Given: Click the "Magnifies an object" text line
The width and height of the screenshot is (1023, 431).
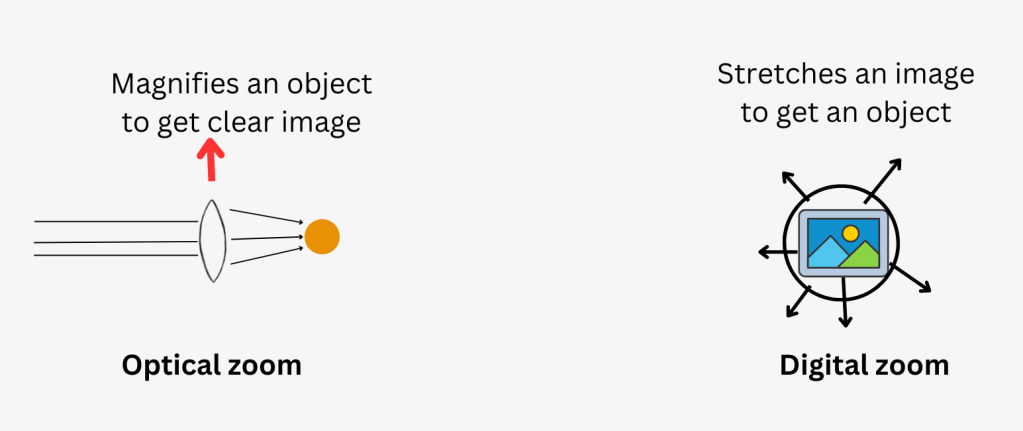Looking at the screenshot, I should pos(241,83).
